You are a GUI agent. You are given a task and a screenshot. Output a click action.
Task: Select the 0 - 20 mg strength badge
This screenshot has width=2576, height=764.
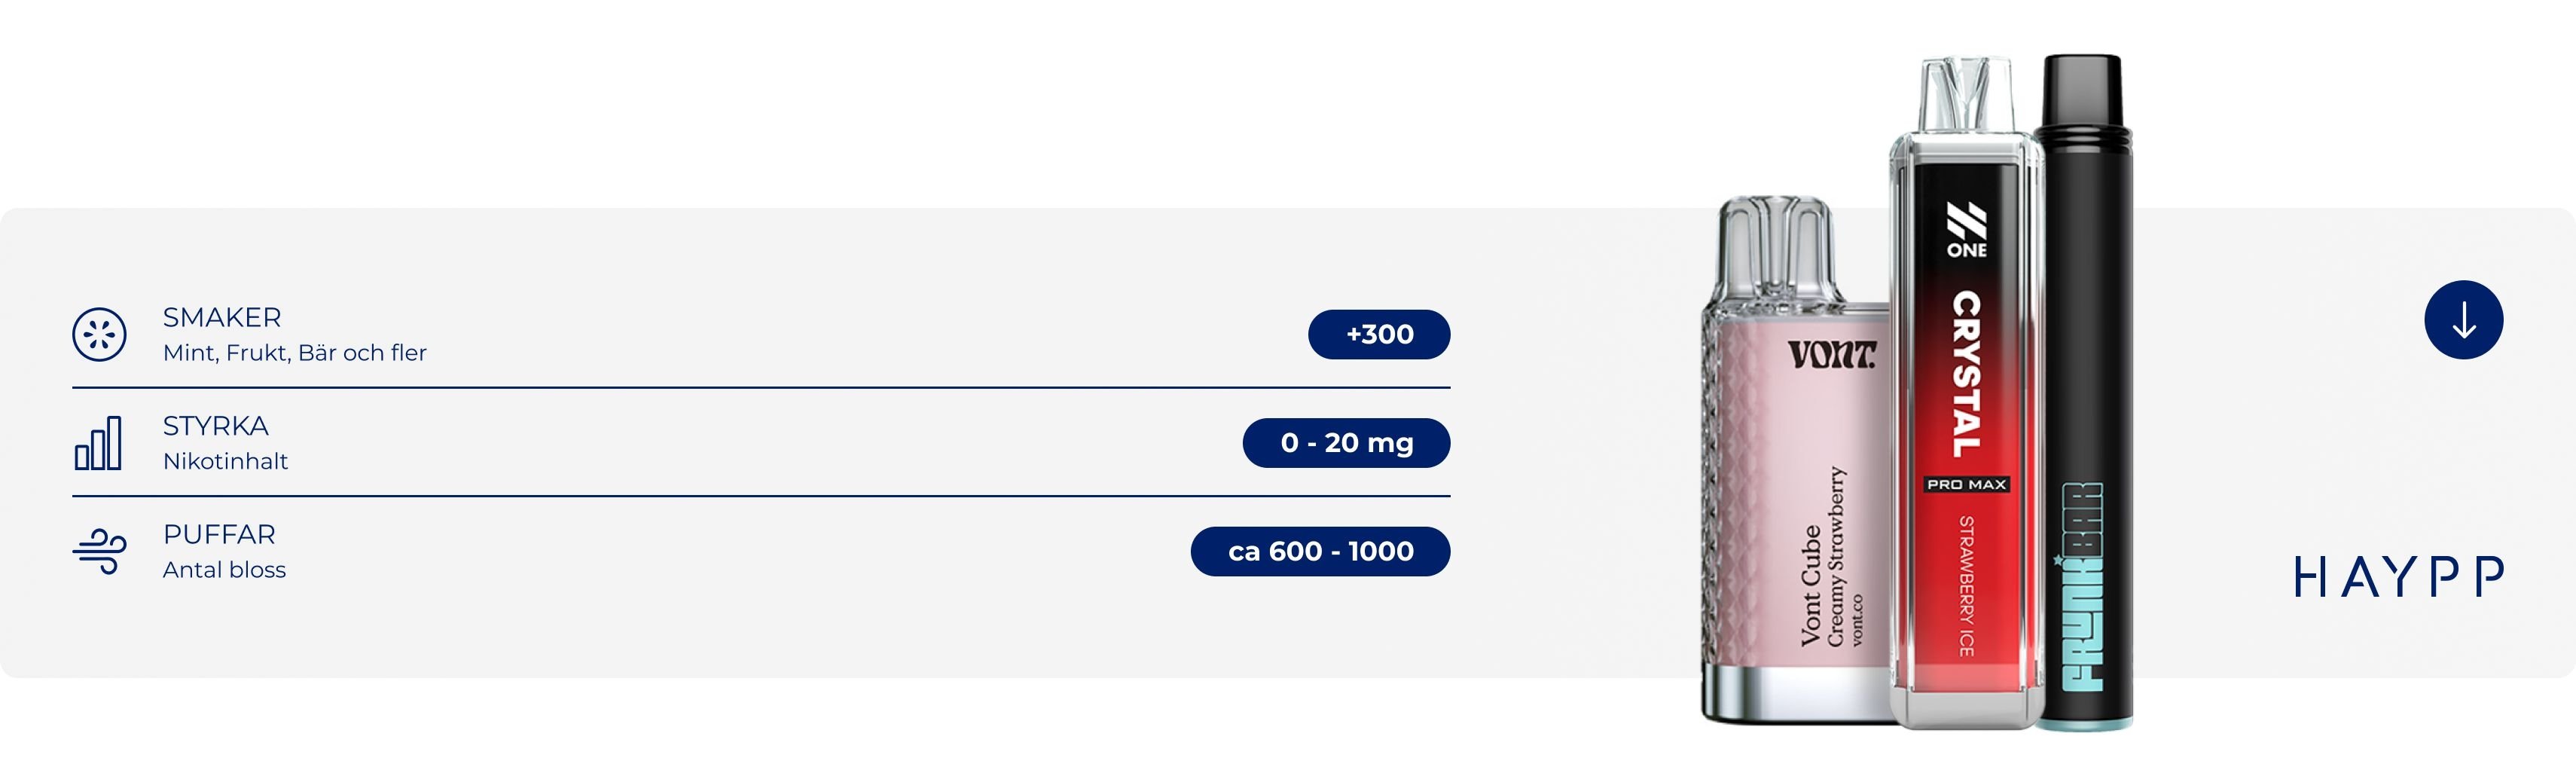click(1346, 443)
